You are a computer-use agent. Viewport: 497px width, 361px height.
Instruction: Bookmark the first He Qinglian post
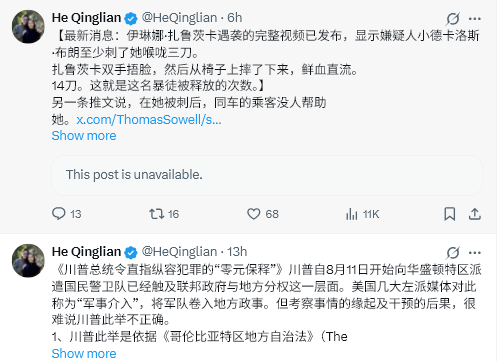pos(450,214)
